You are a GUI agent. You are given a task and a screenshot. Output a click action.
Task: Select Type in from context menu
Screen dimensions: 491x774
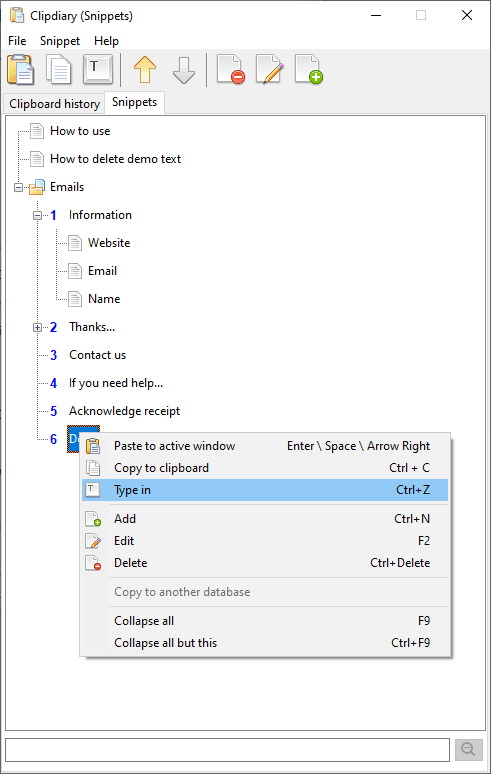click(265, 490)
